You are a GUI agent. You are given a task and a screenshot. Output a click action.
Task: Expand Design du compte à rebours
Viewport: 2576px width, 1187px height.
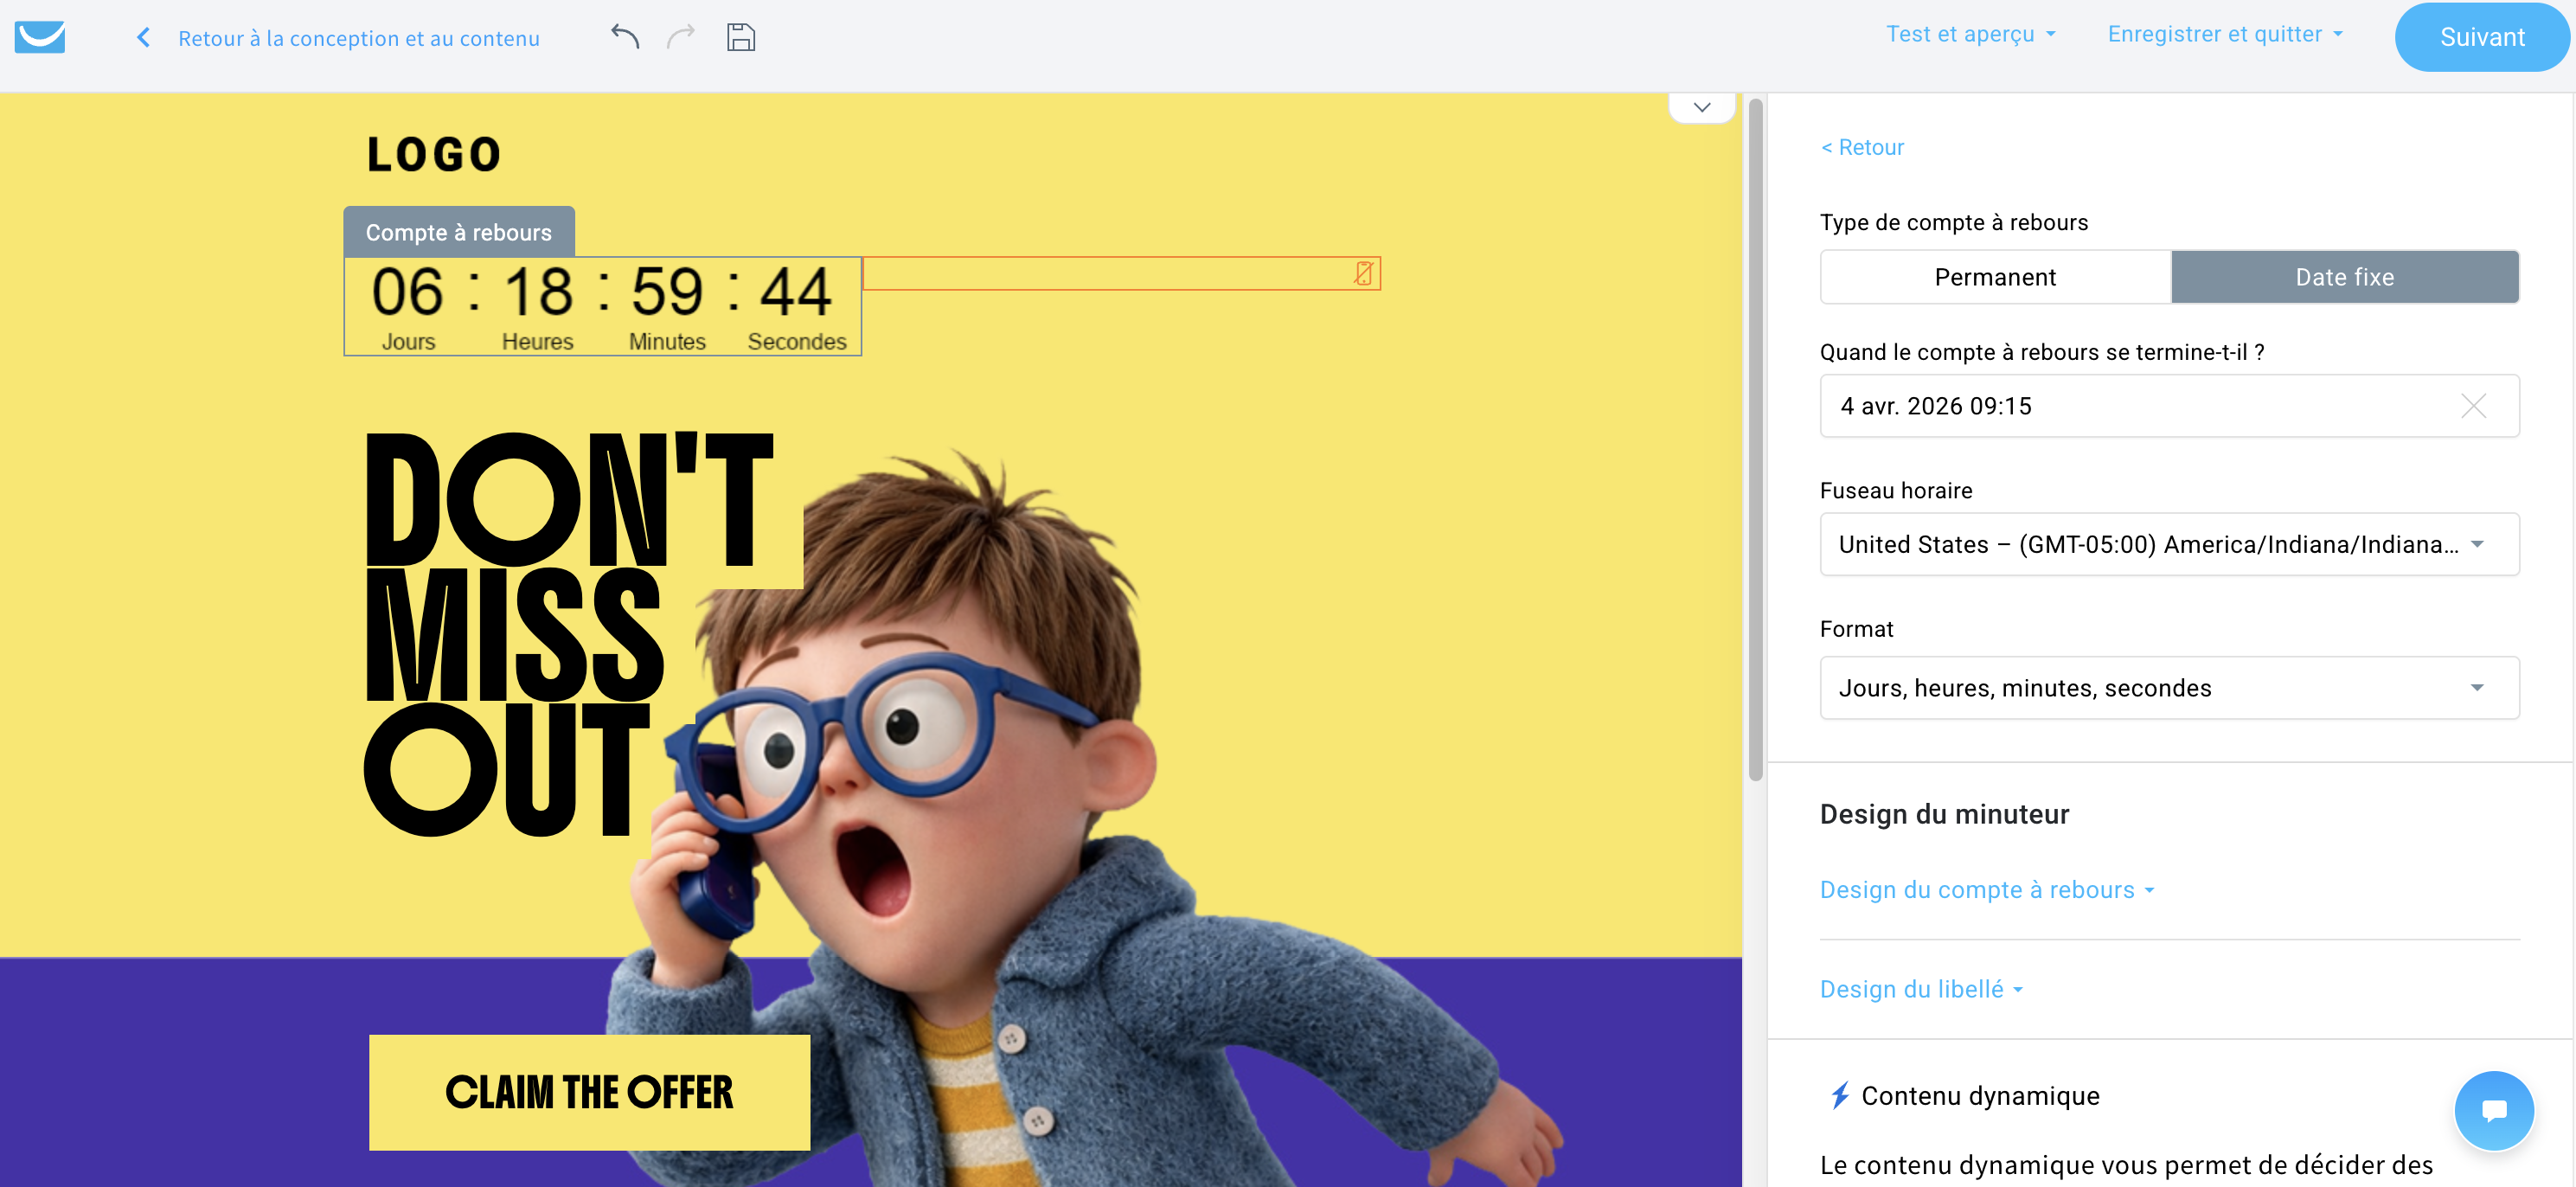1987,889
